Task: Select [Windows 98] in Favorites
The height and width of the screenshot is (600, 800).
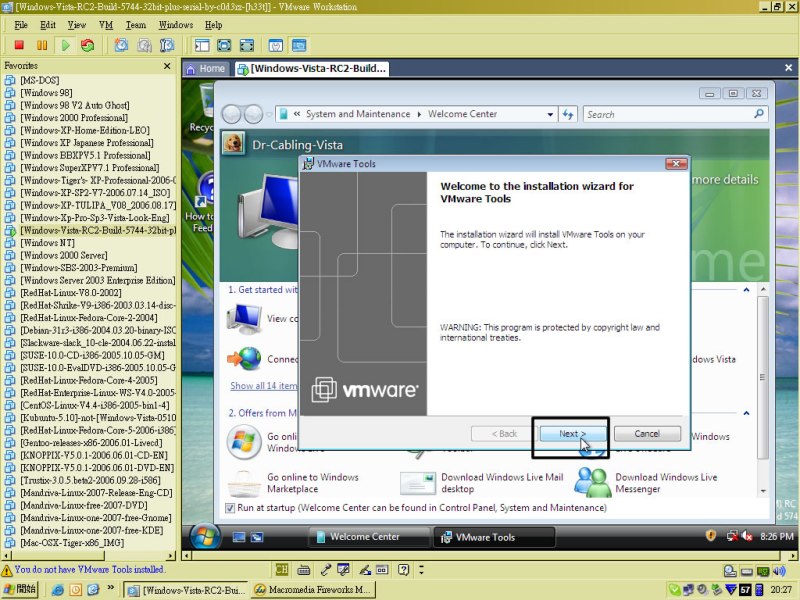Action: pyautogui.click(x=46, y=93)
